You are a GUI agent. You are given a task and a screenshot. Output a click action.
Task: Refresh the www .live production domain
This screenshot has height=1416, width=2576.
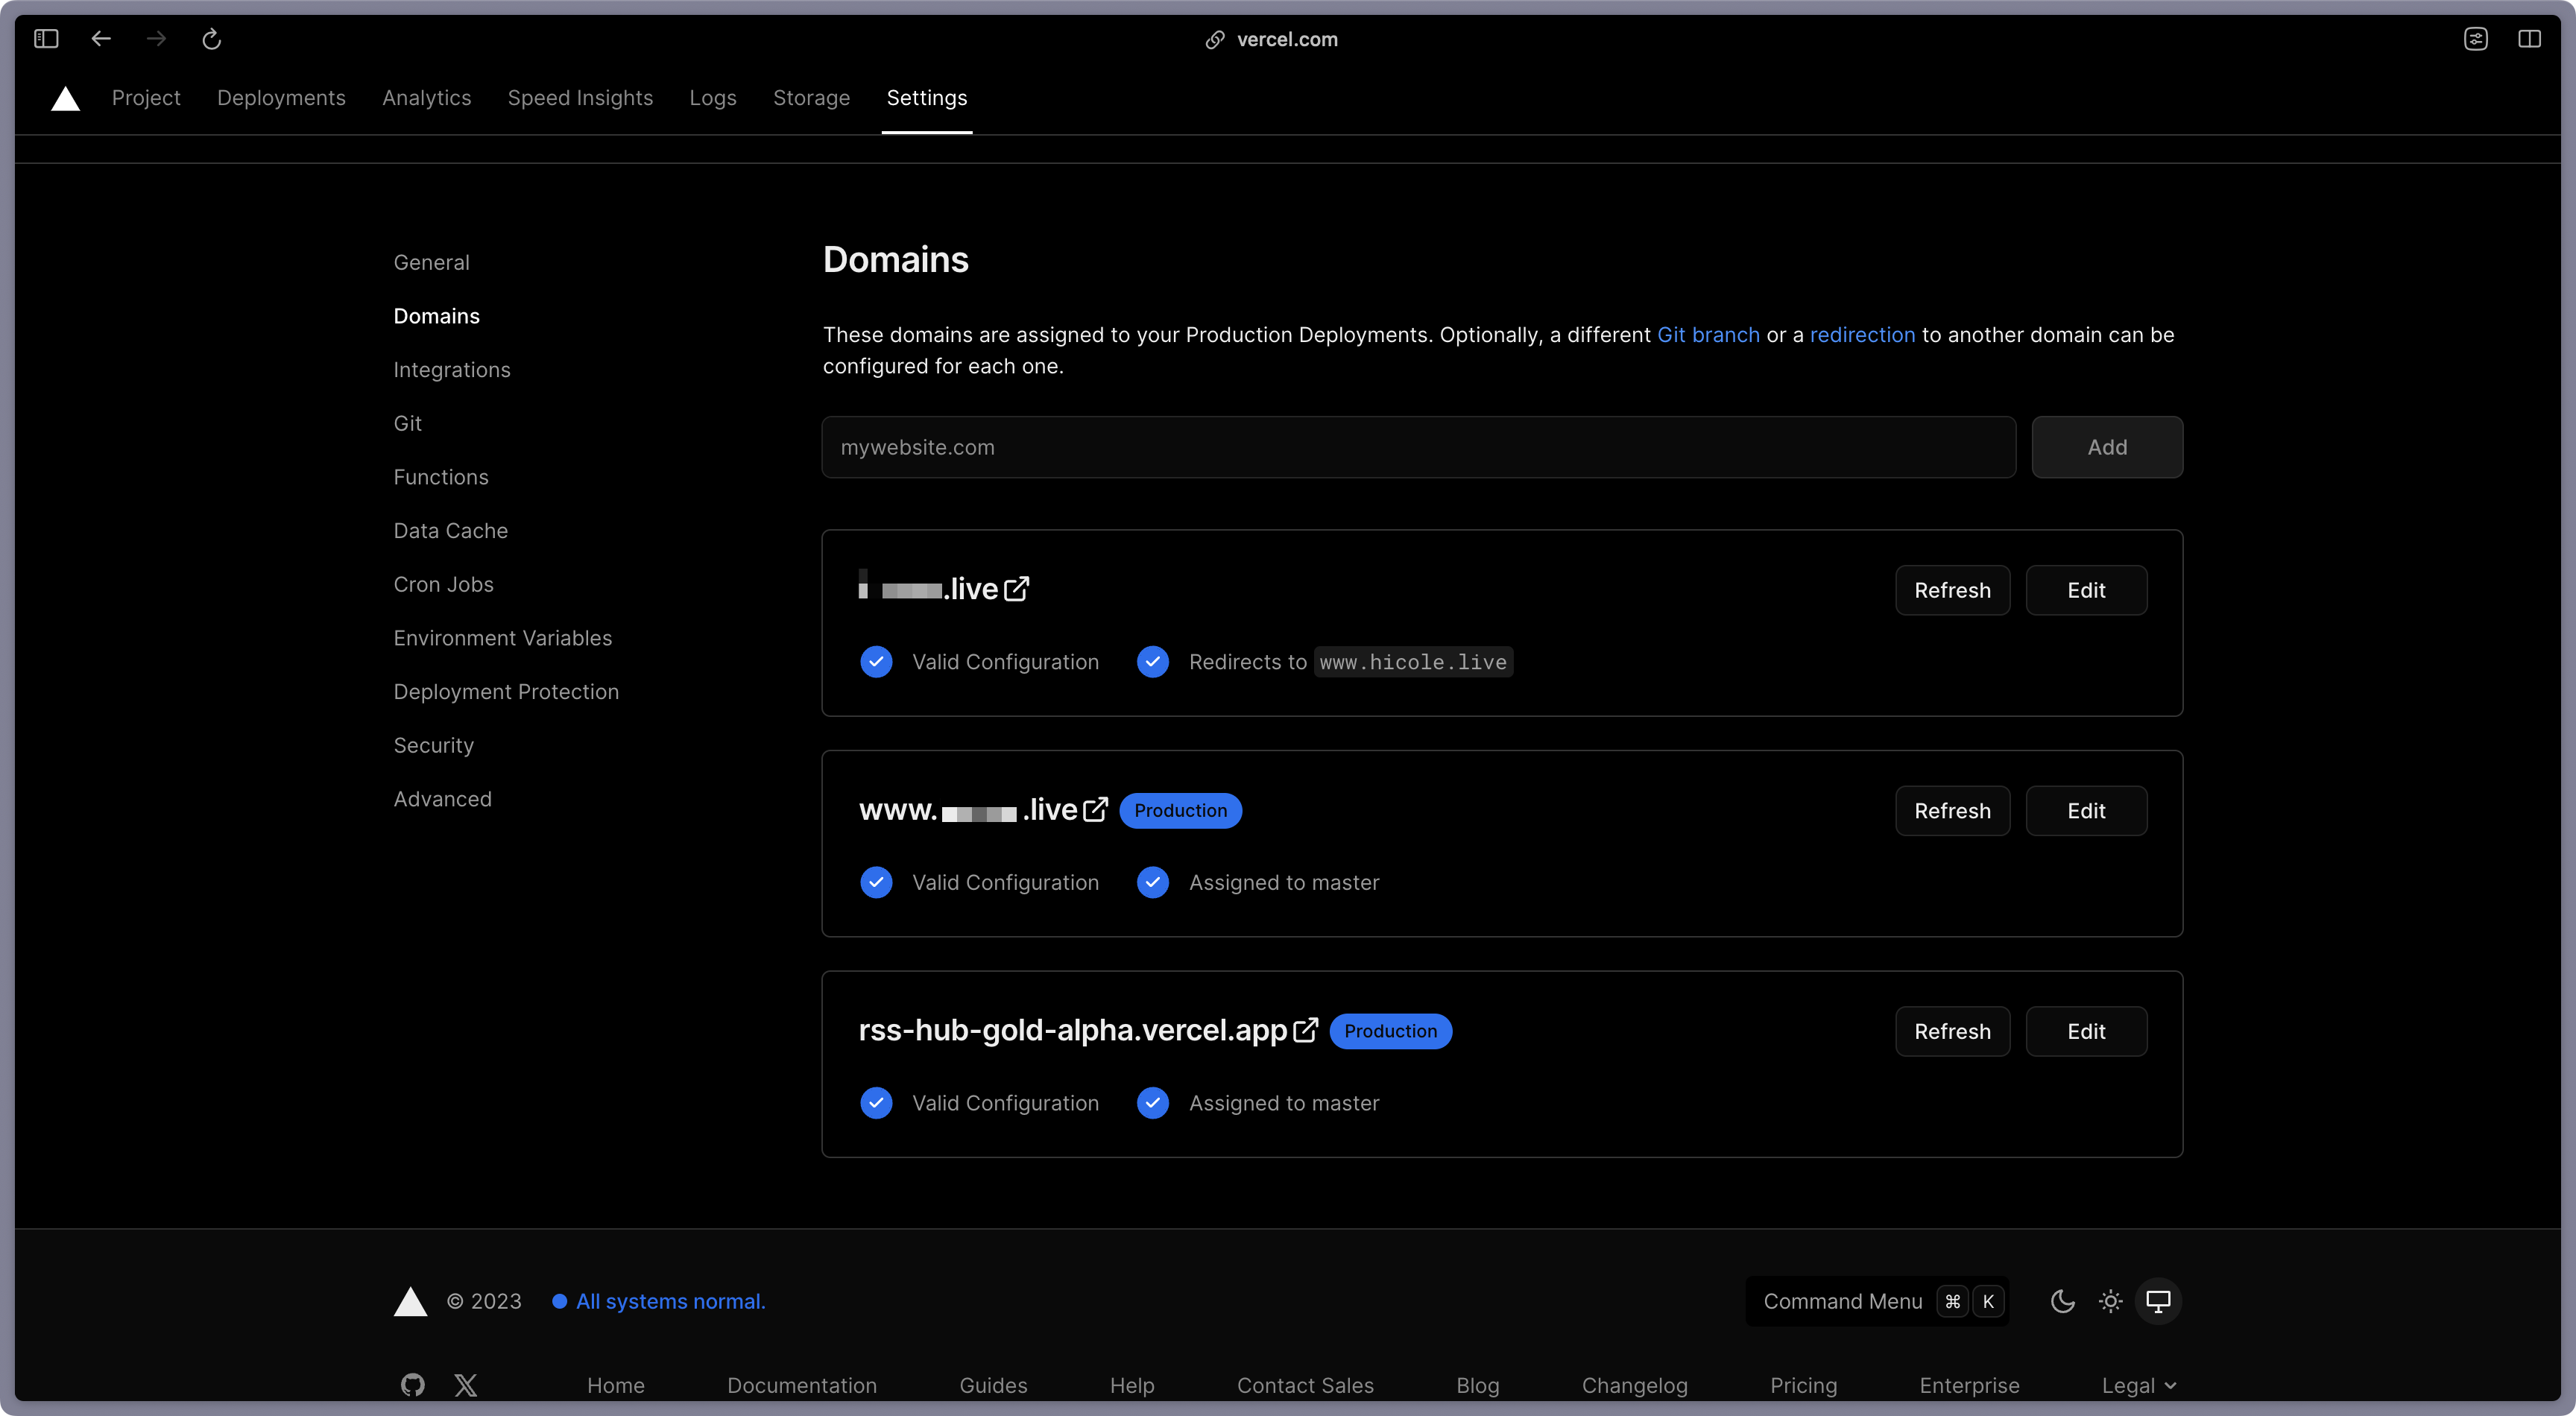coord(1953,811)
